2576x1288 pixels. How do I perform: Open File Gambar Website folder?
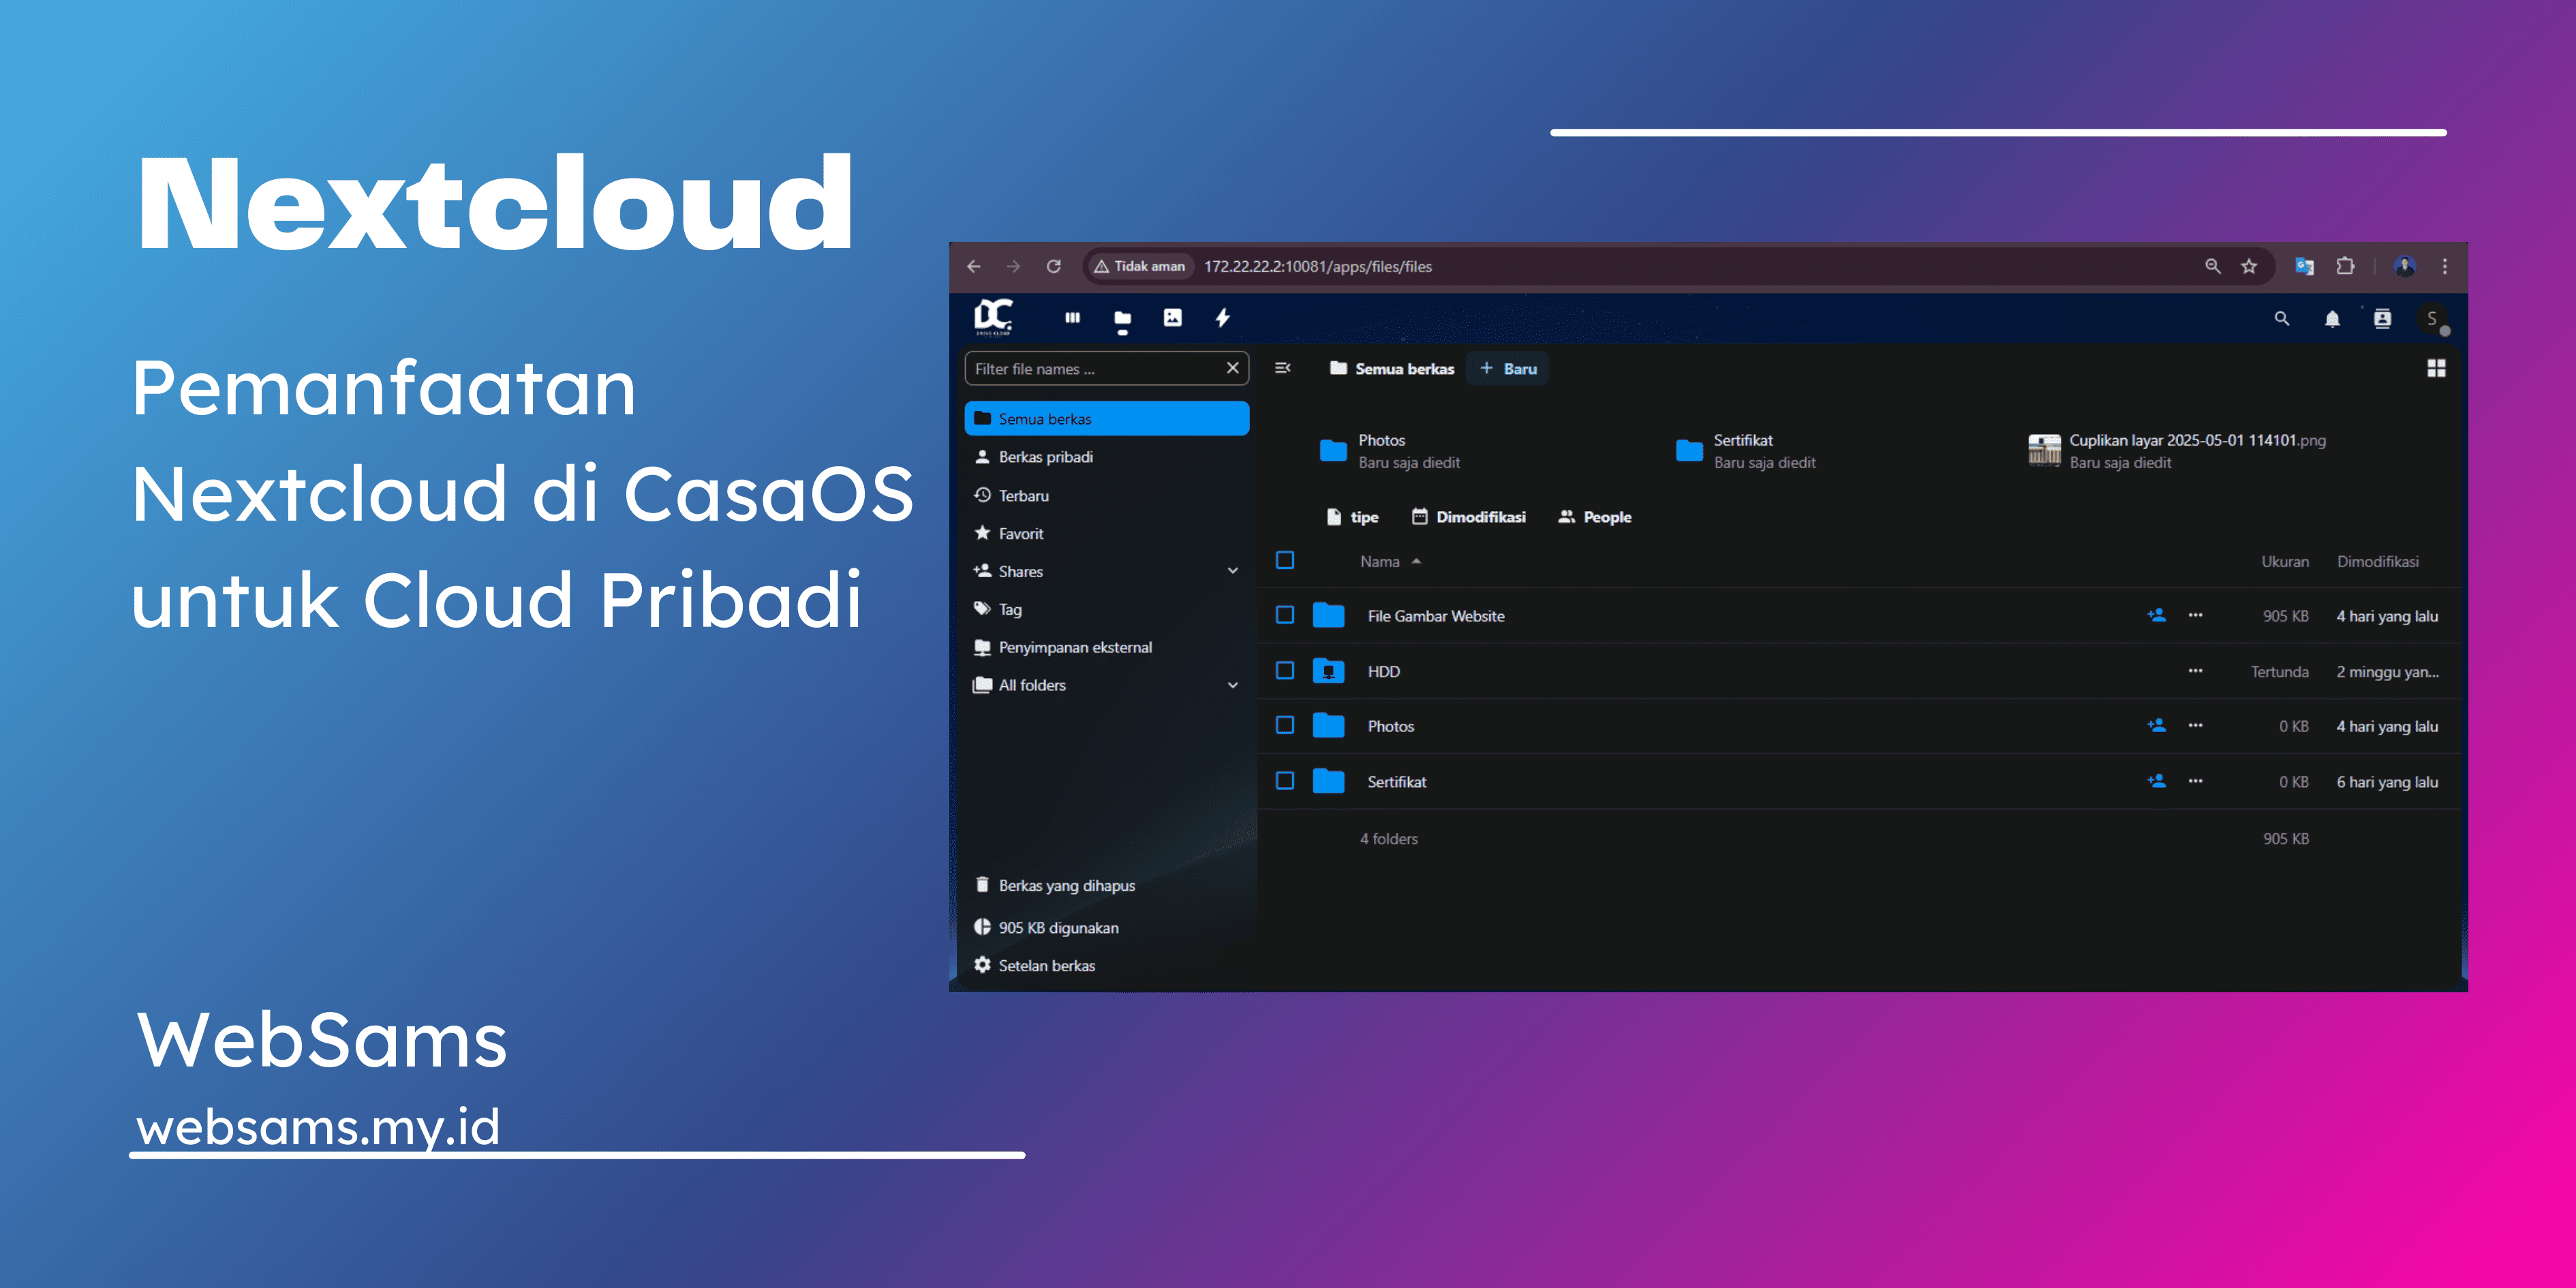(x=1435, y=616)
